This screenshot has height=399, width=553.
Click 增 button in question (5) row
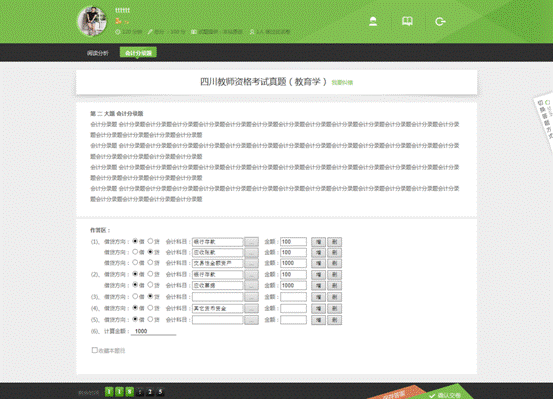click(318, 320)
